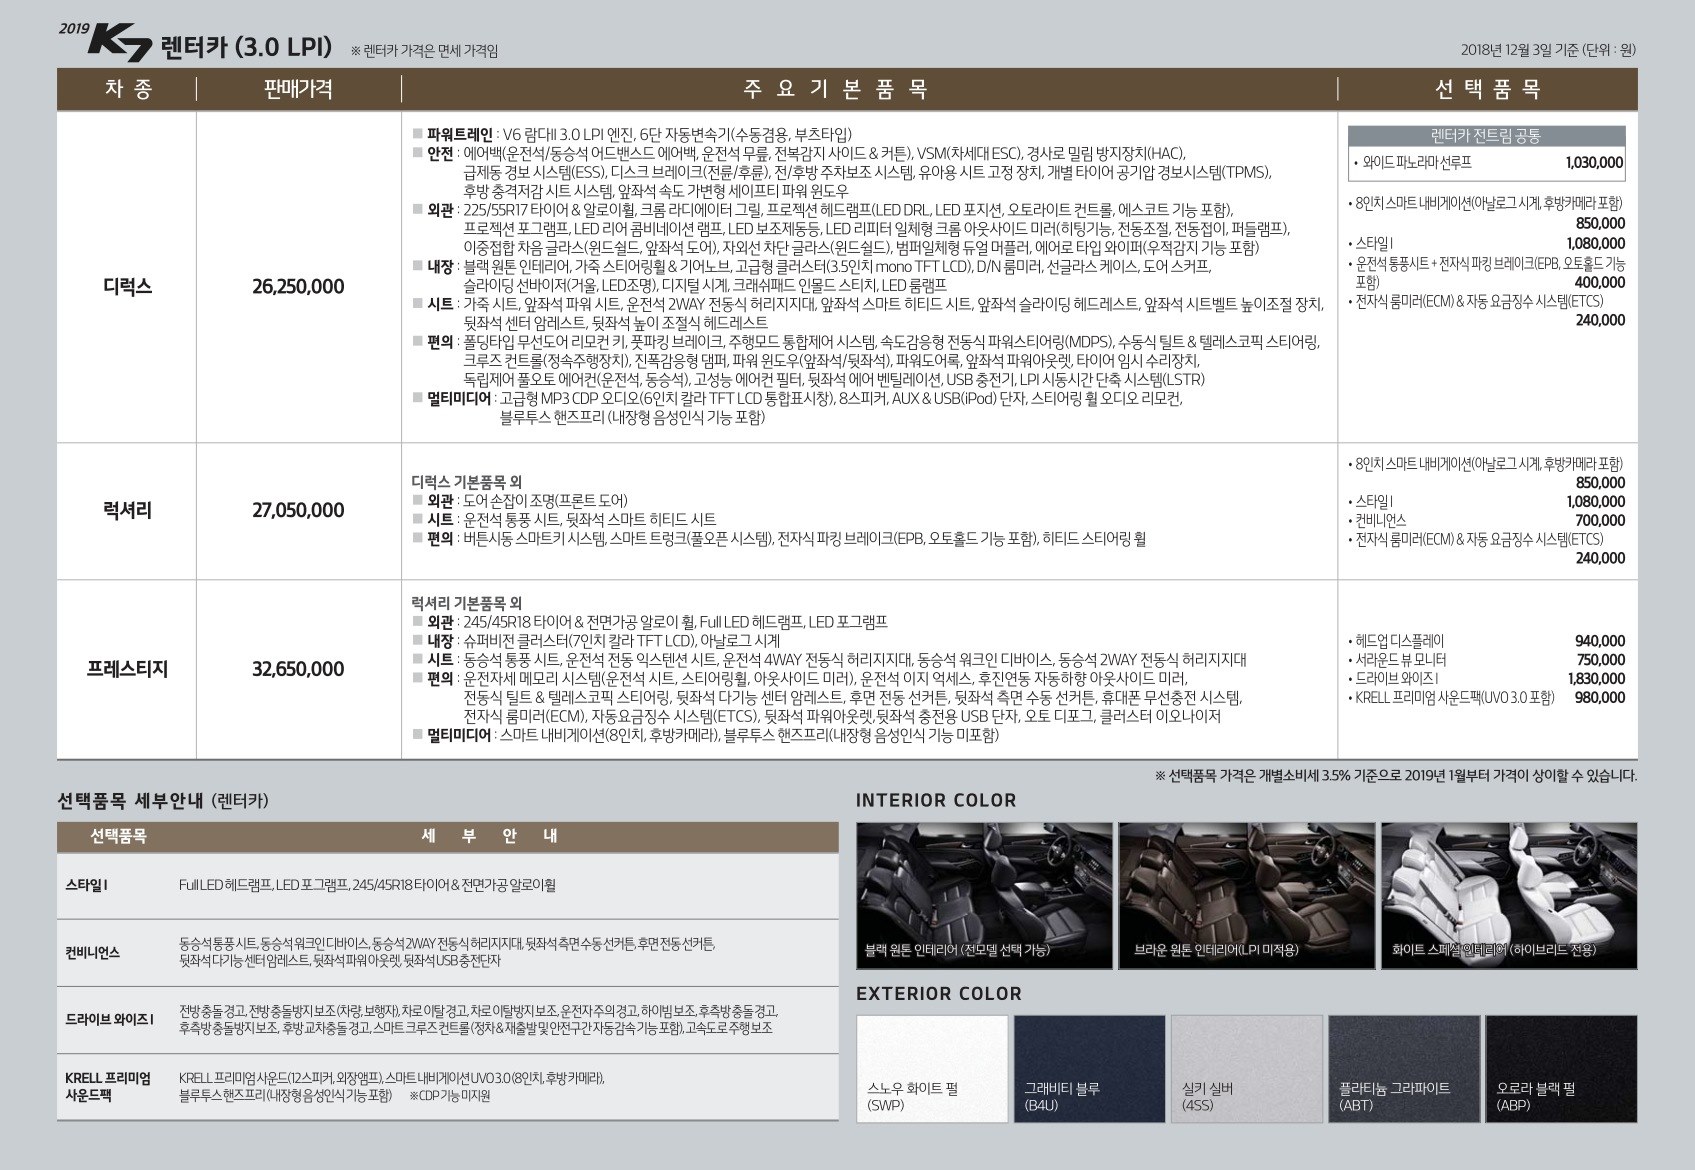Pick the Silky Silver (4SS) swatch
This screenshot has width=1695, height=1170.
[1246, 1068]
